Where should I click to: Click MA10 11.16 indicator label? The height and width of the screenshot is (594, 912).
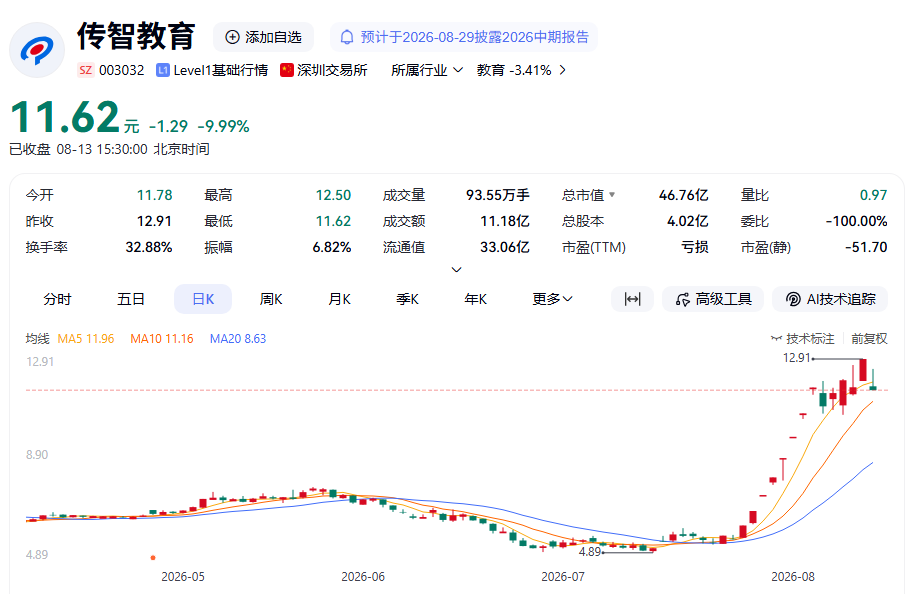tap(162, 339)
